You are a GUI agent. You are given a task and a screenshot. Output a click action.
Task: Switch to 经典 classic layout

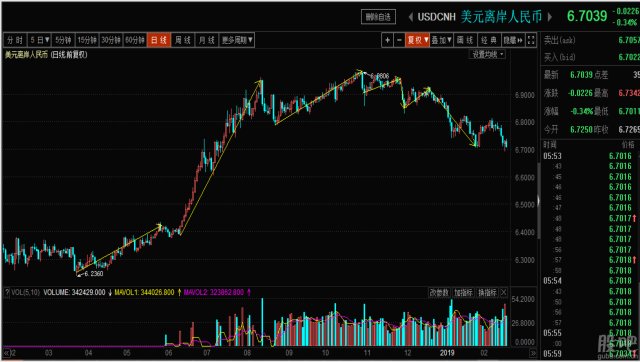click(489, 40)
